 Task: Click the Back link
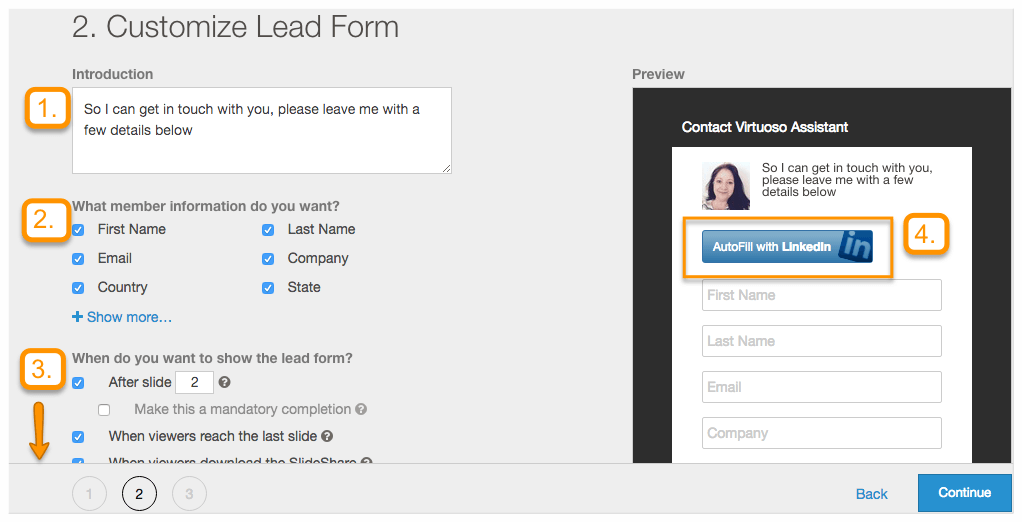click(x=871, y=494)
